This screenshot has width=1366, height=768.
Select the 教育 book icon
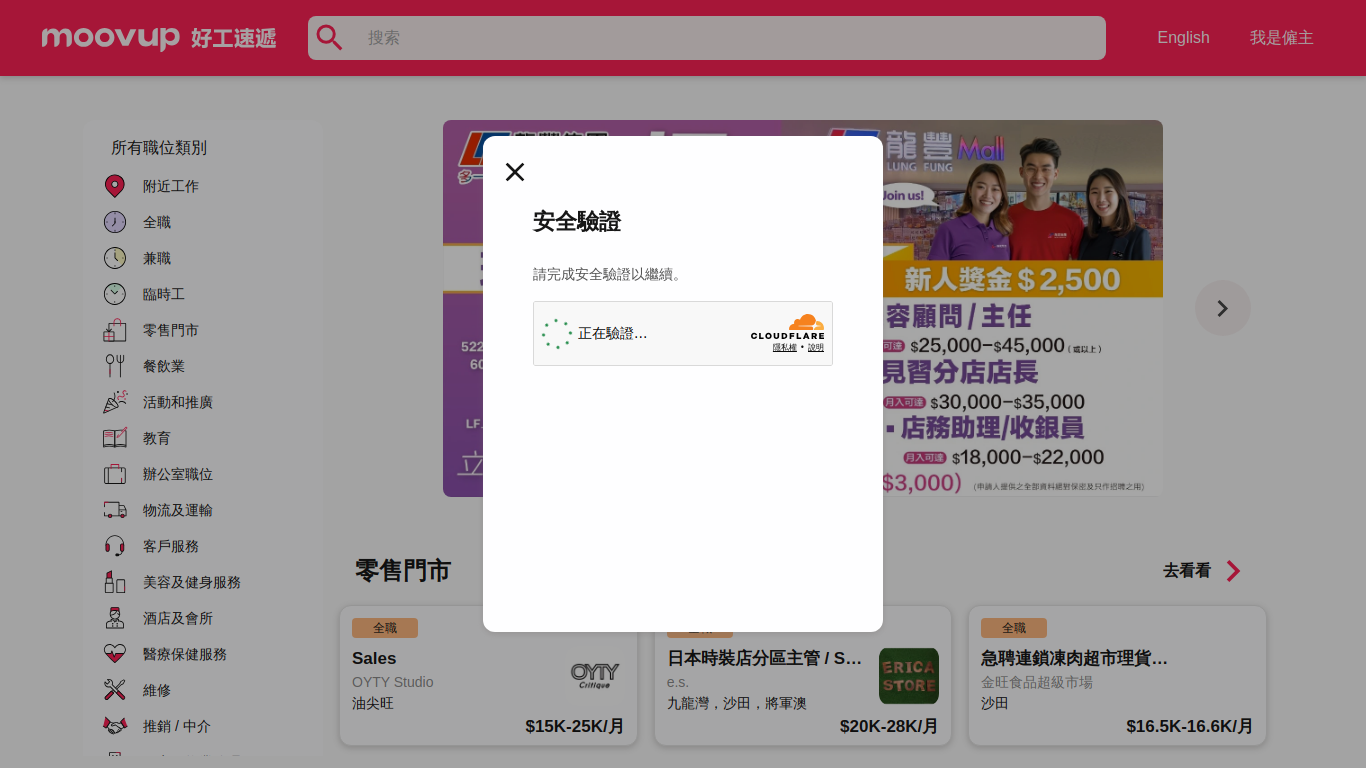coord(115,438)
